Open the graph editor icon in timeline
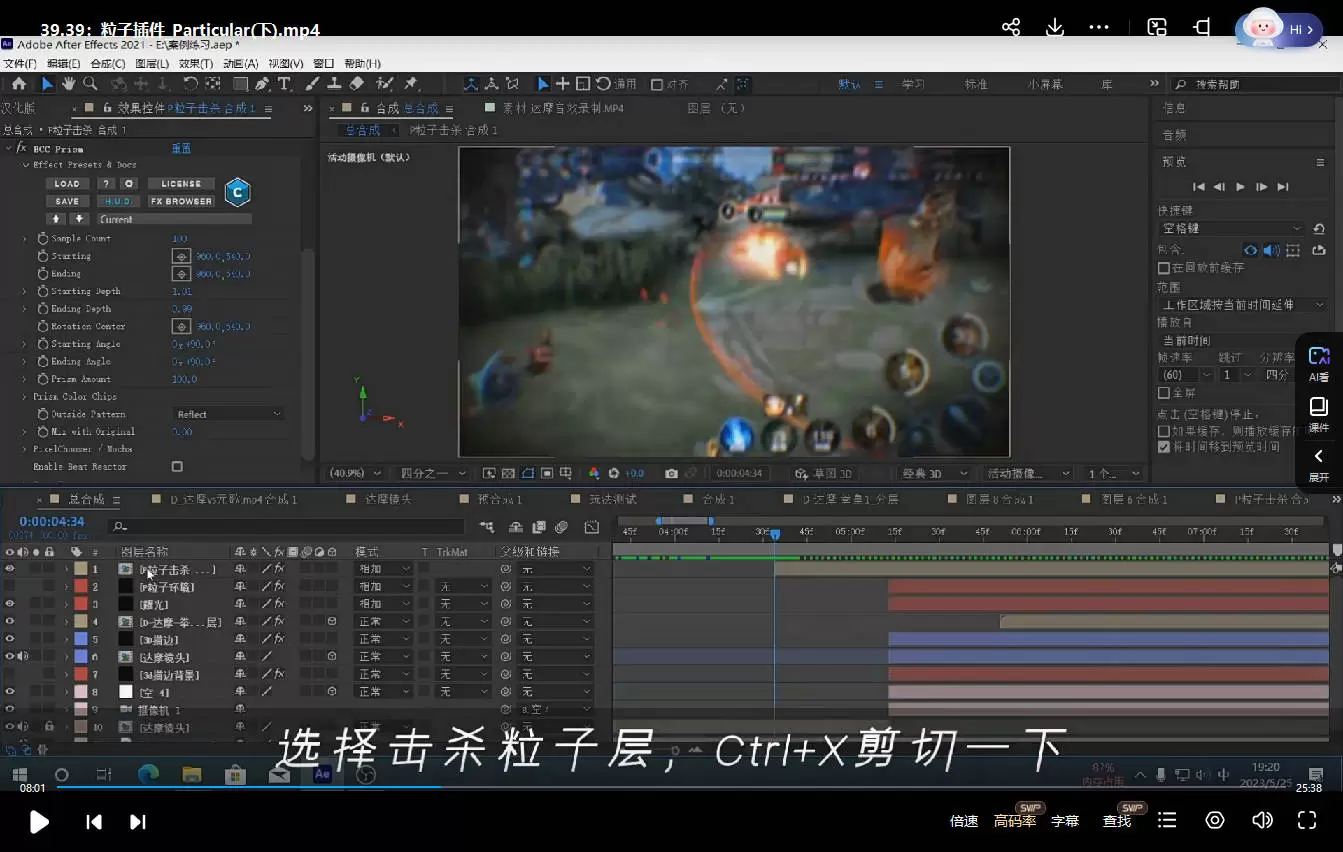This screenshot has width=1343, height=852. 592,527
